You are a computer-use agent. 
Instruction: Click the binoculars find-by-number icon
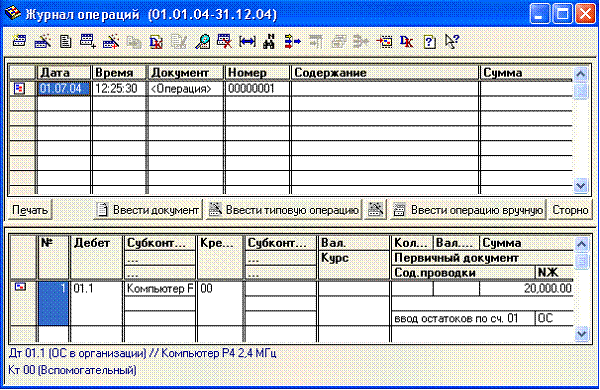[269, 41]
